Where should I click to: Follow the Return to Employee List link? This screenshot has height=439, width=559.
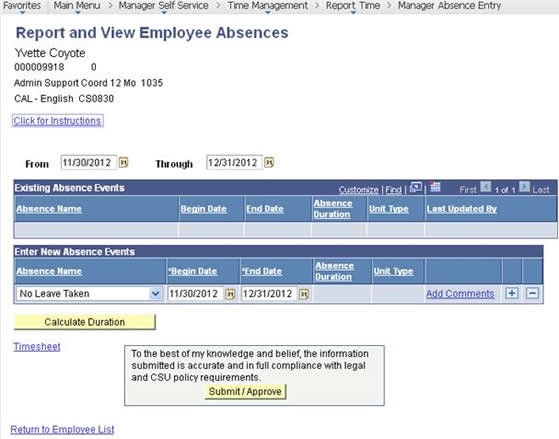coord(62,429)
